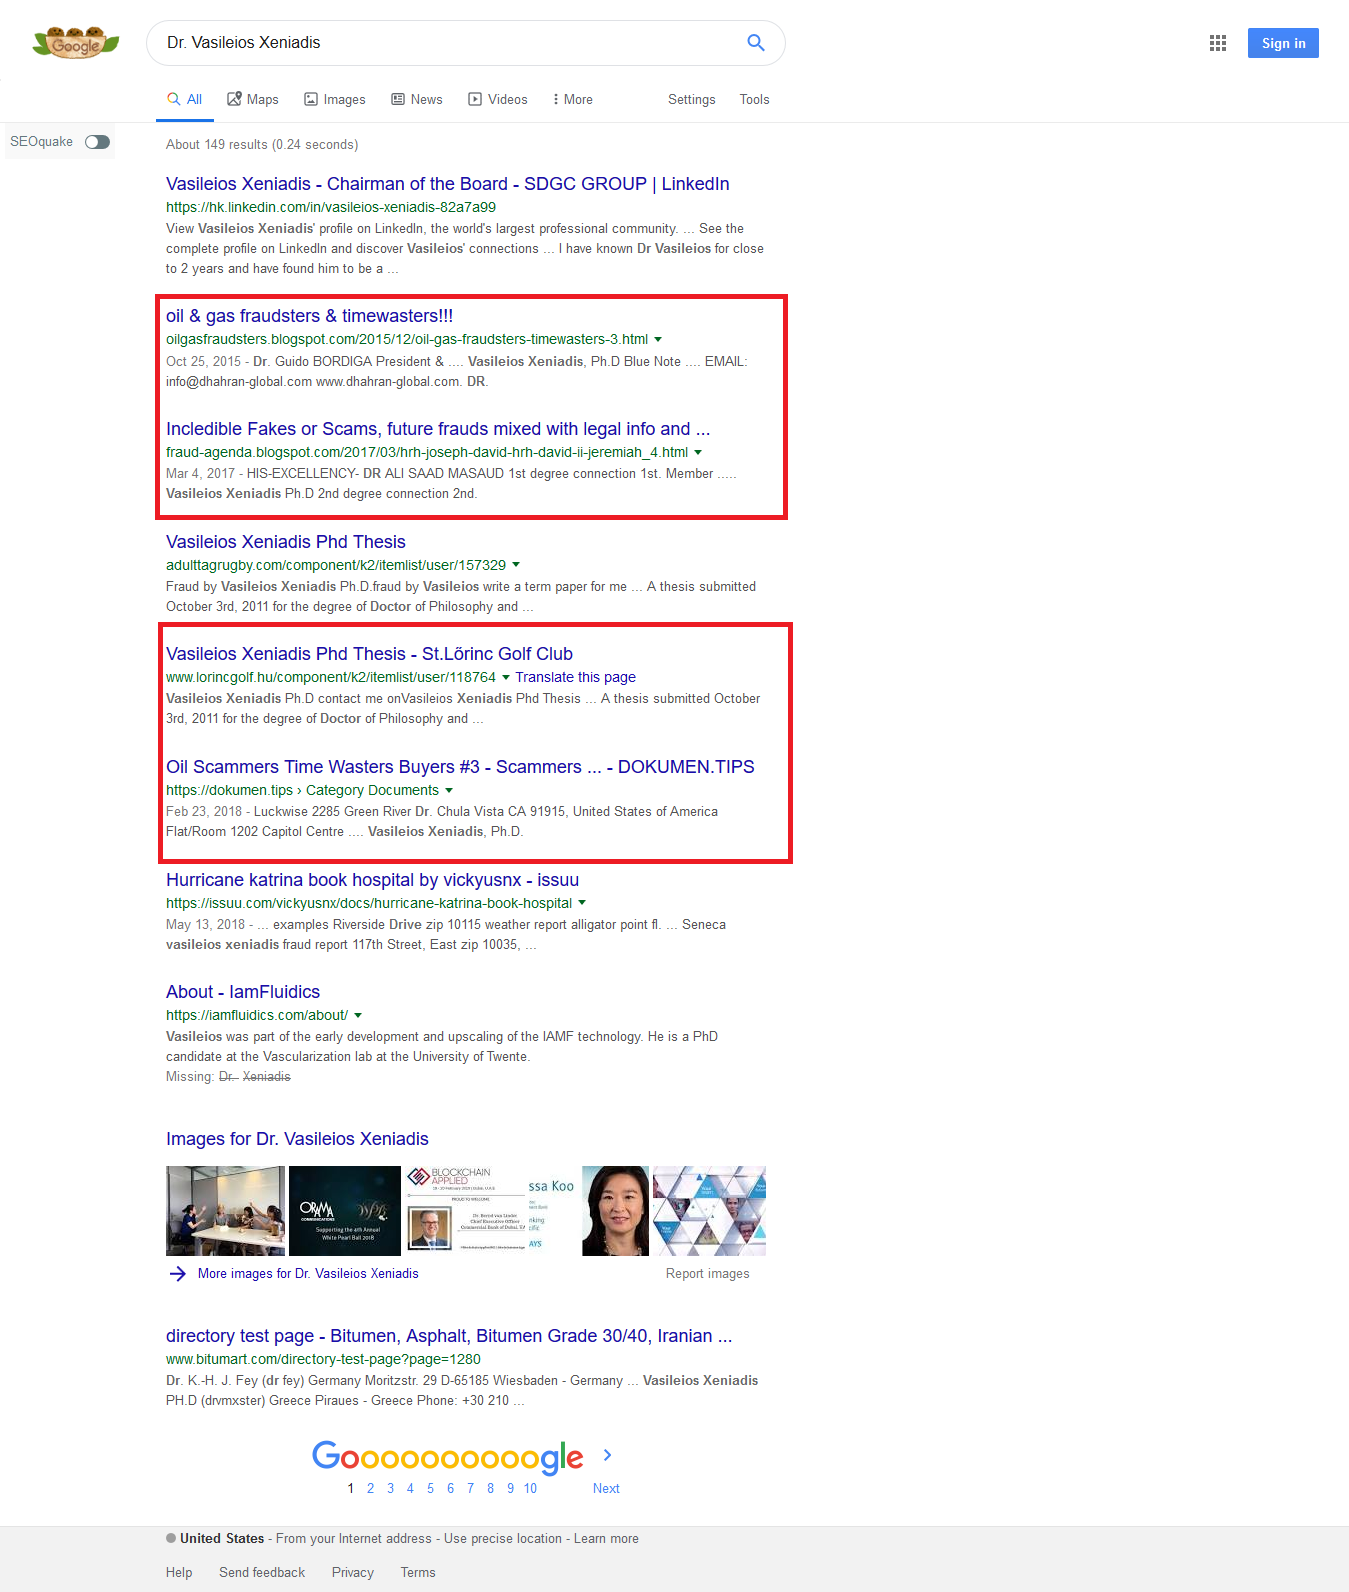Open the Settings menu
This screenshot has height=1592, width=1349.
[x=692, y=99]
